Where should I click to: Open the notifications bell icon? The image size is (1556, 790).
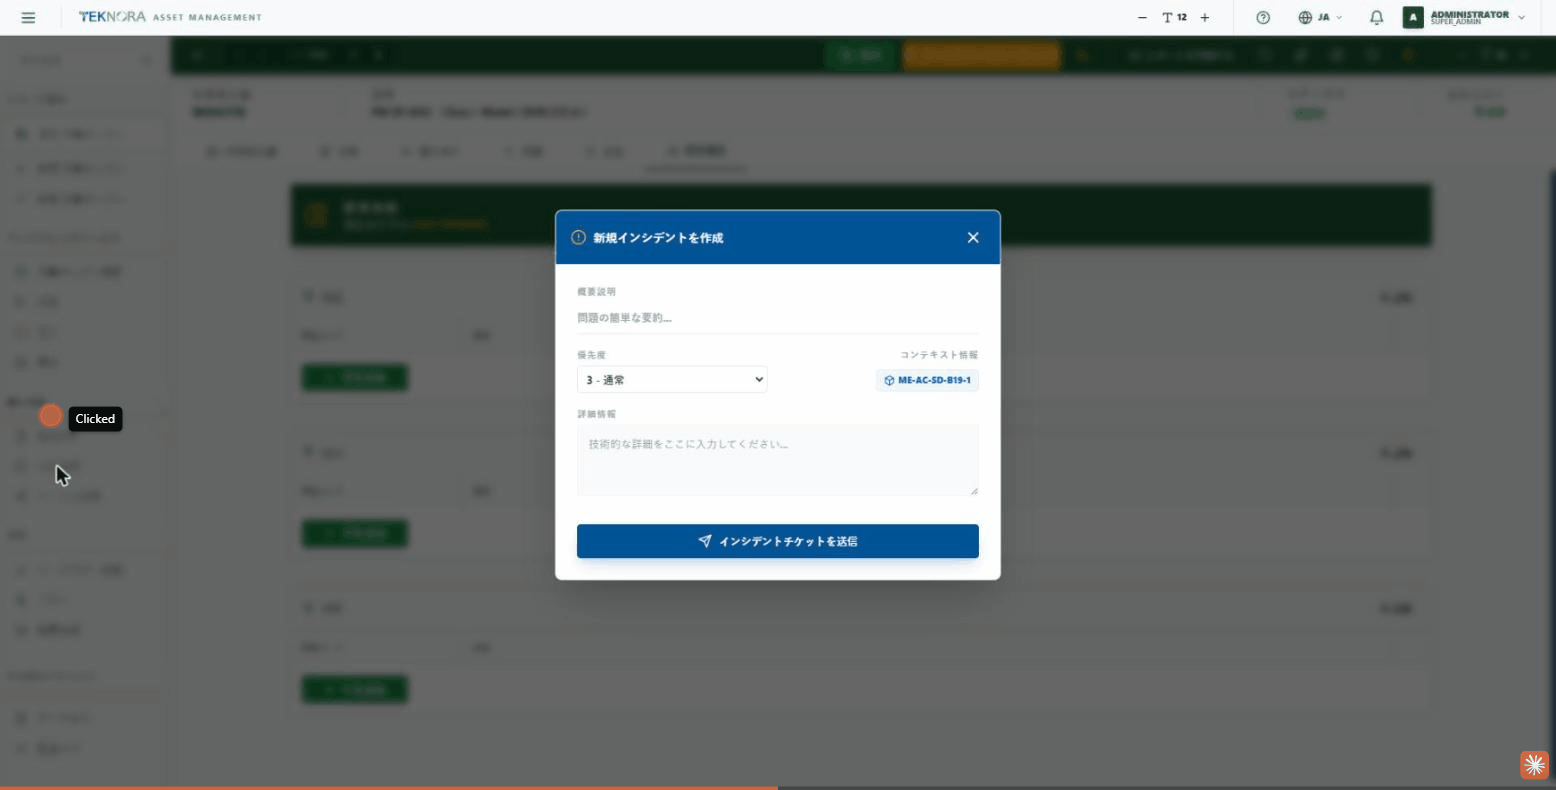(1377, 18)
